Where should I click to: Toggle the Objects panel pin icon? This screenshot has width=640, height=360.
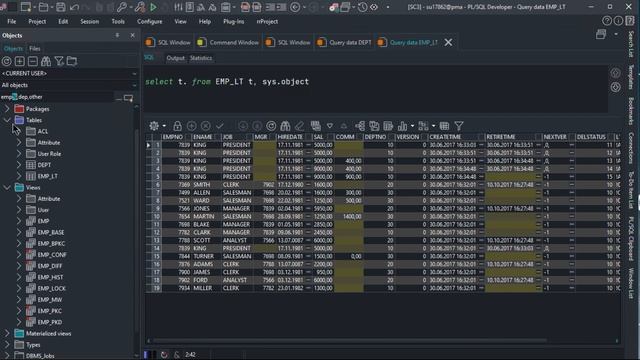click(x=118, y=36)
